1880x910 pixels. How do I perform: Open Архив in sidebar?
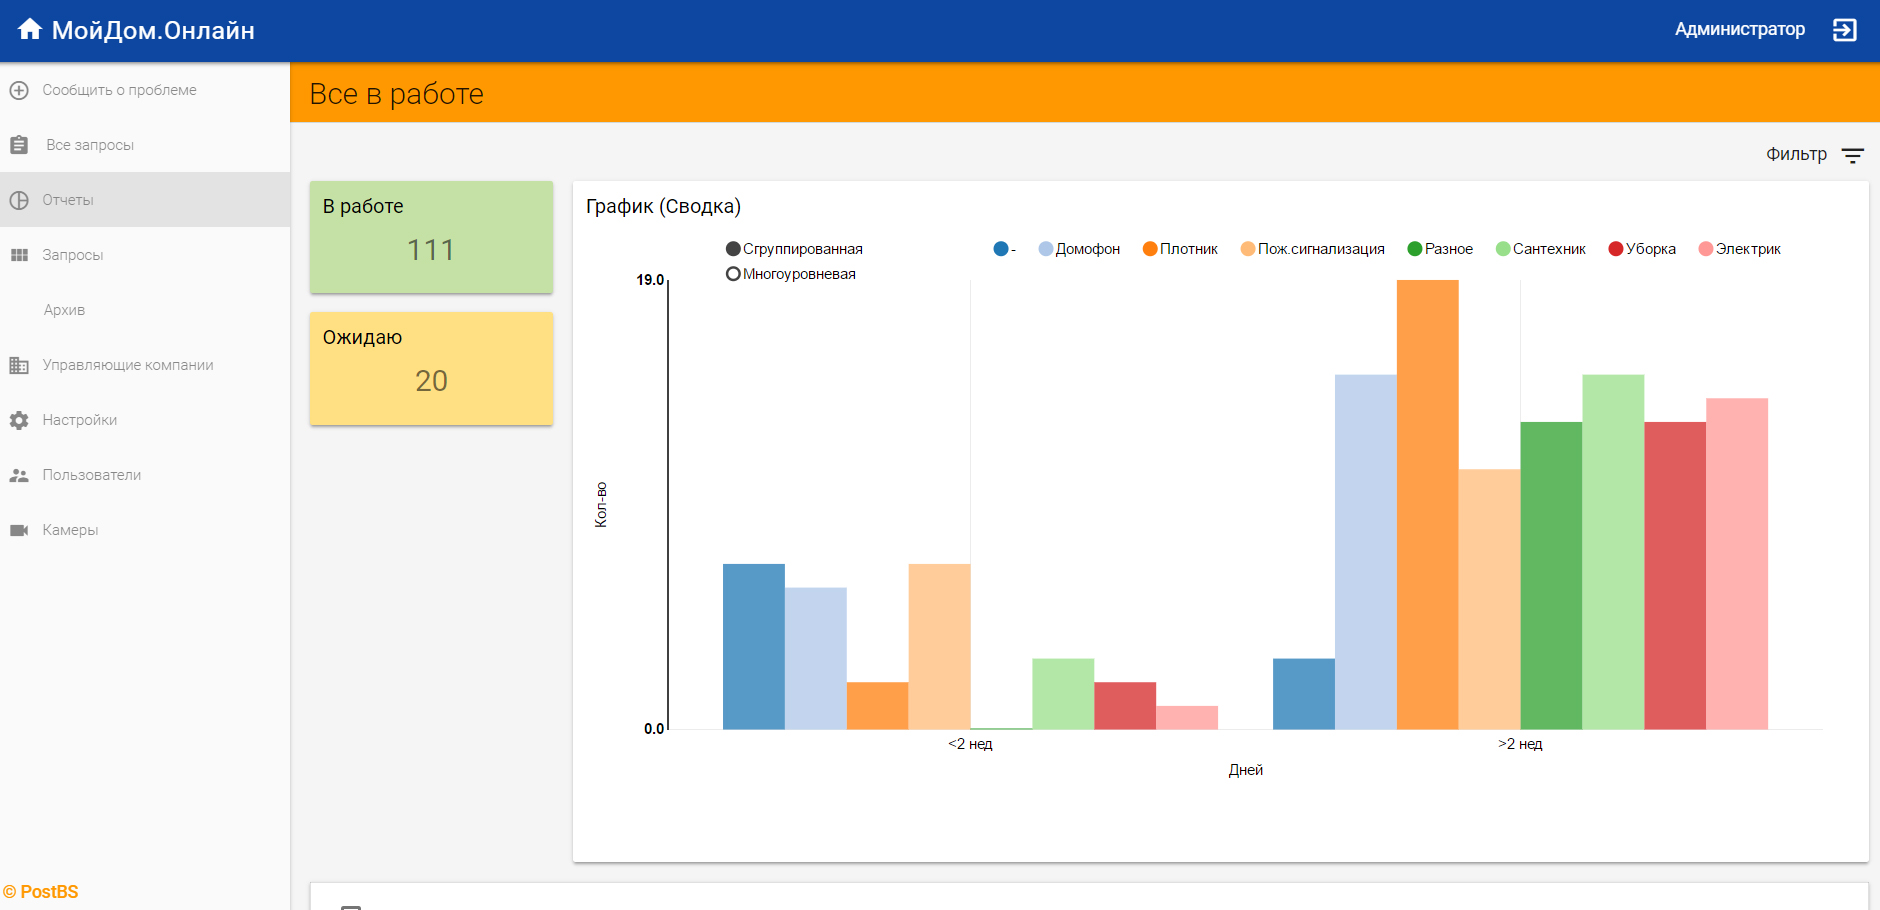click(x=145, y=310)
